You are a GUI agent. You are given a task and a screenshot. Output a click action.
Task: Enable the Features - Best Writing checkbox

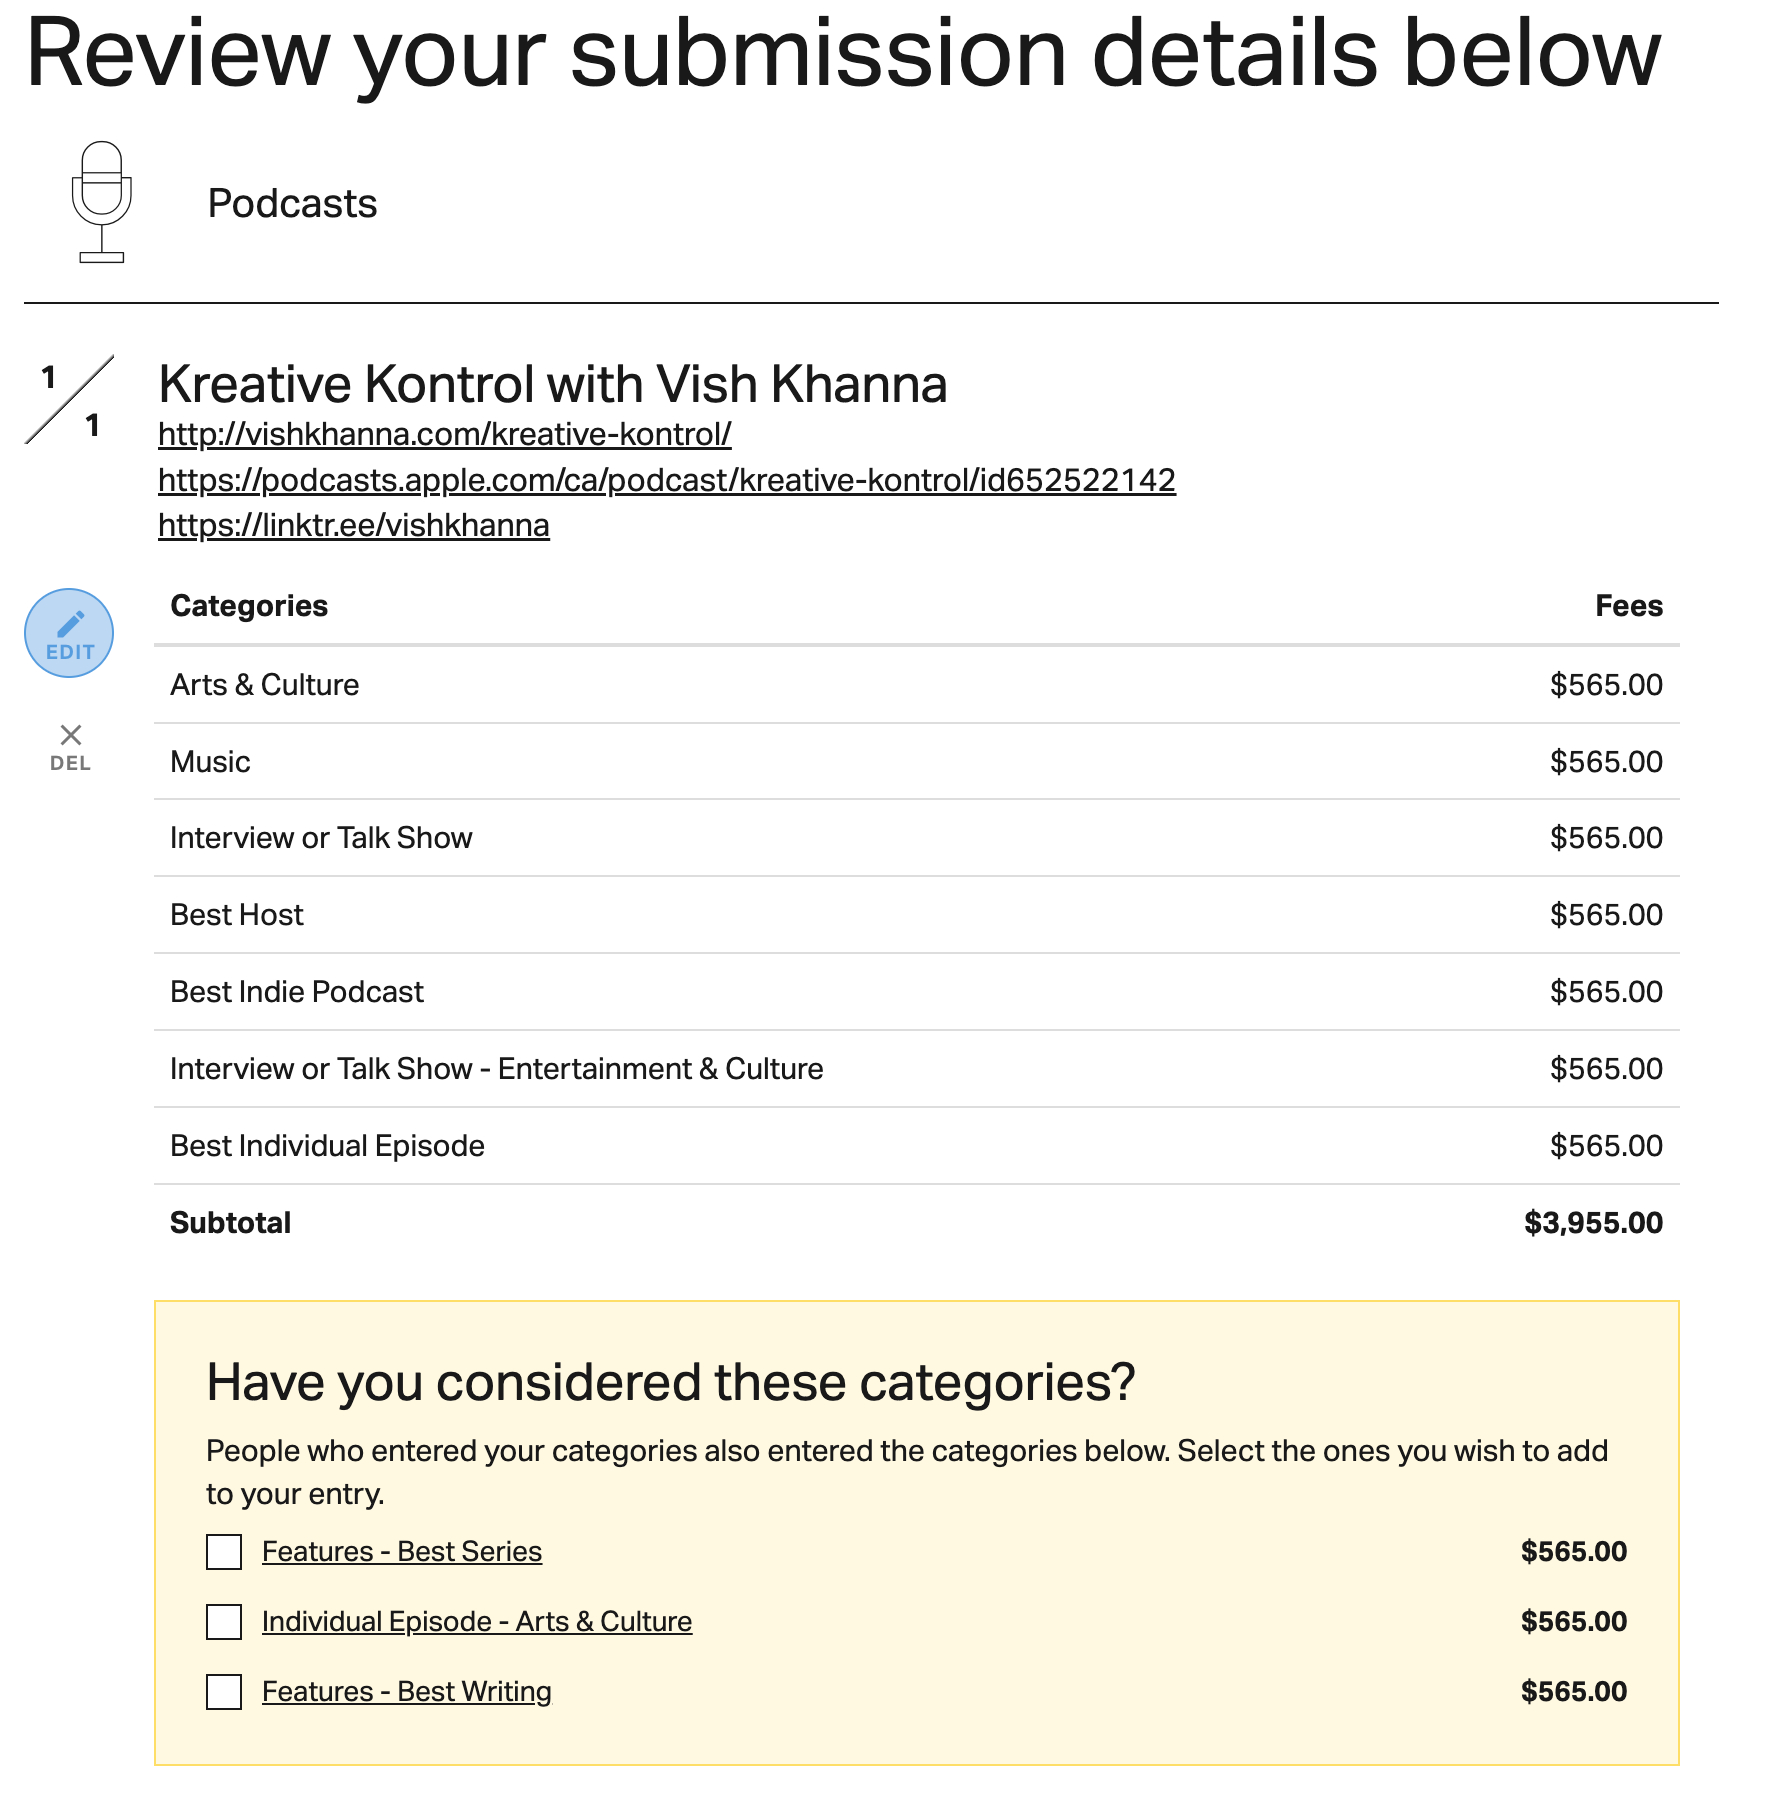[224, 1692]
